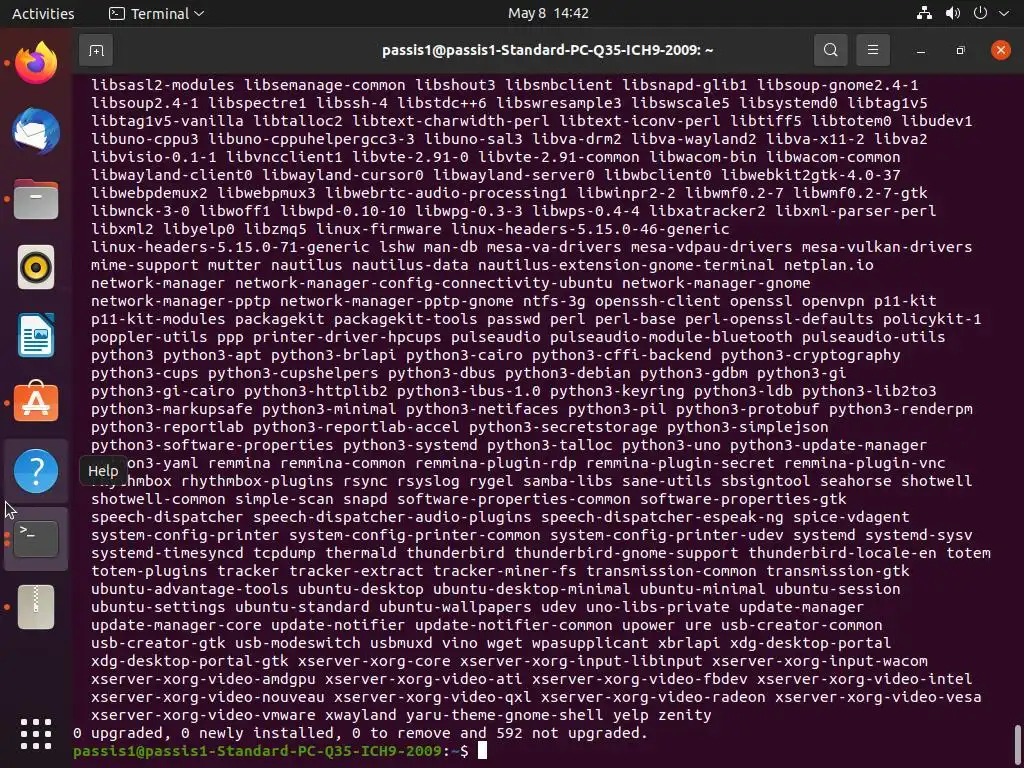This screenshot has width=1024, height=768.
Task: Click the terminal window title text
Action: [547, 50]
